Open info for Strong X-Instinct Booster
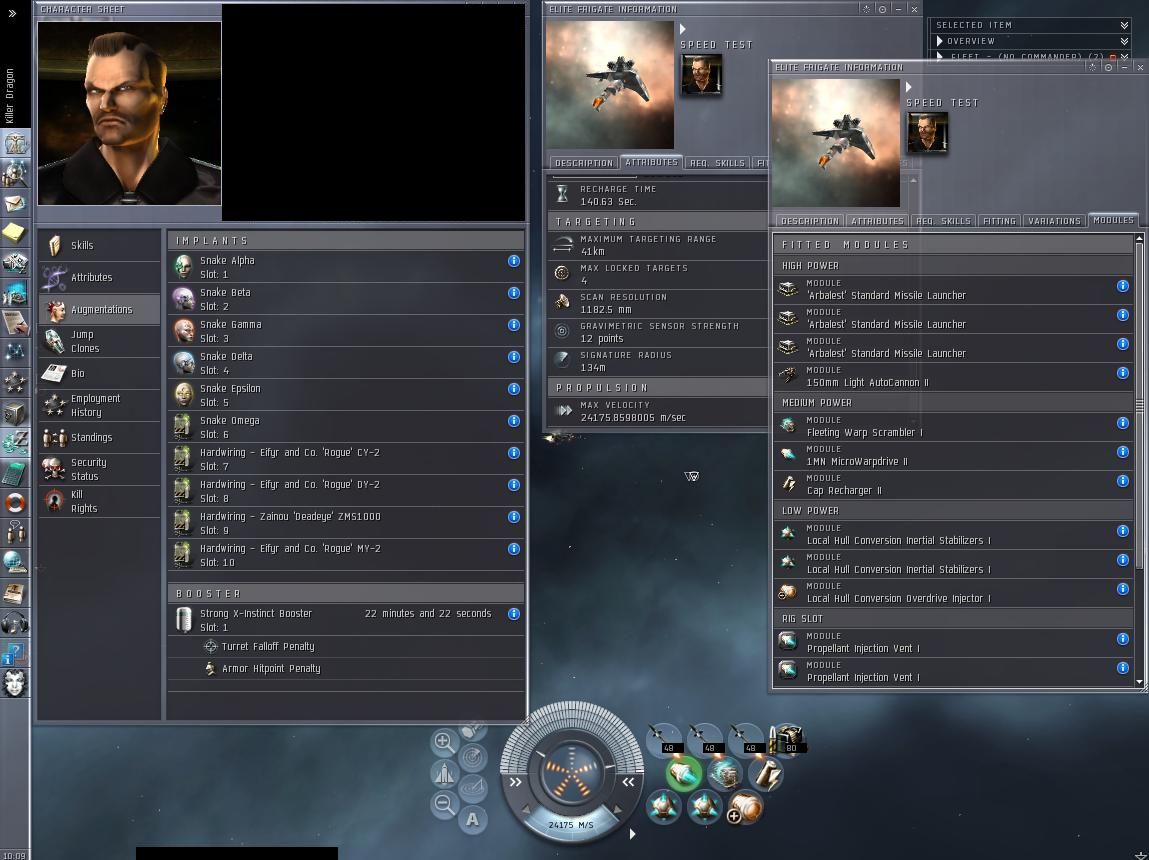Viewport: 1149px width, 860px height. [514, 614]
